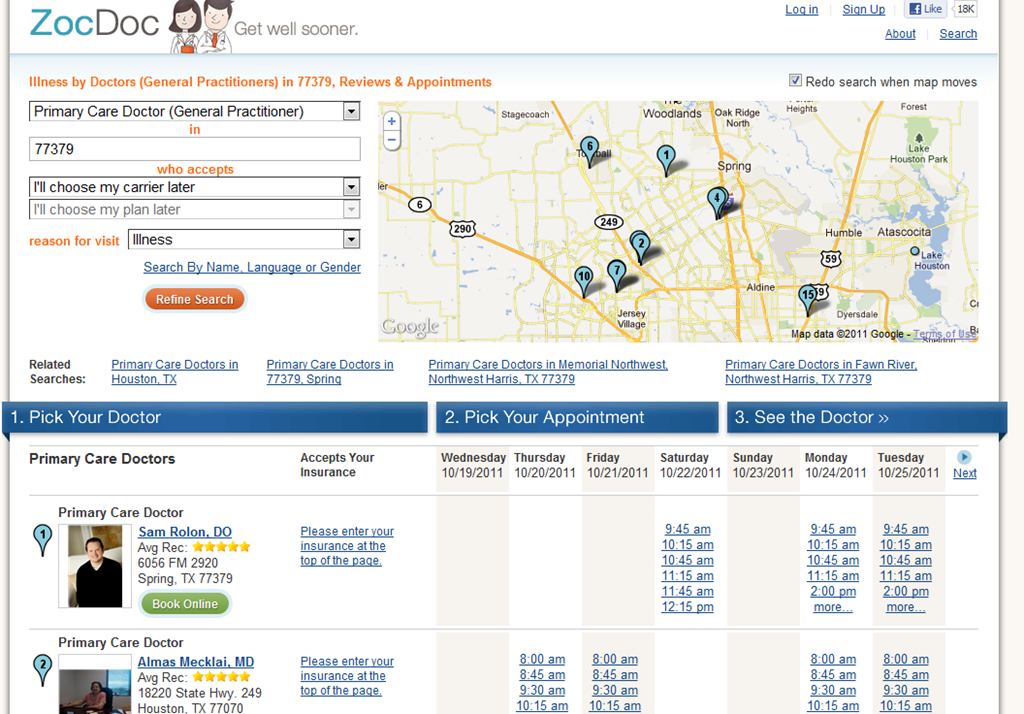Click the Next week link

pos(965,474)
